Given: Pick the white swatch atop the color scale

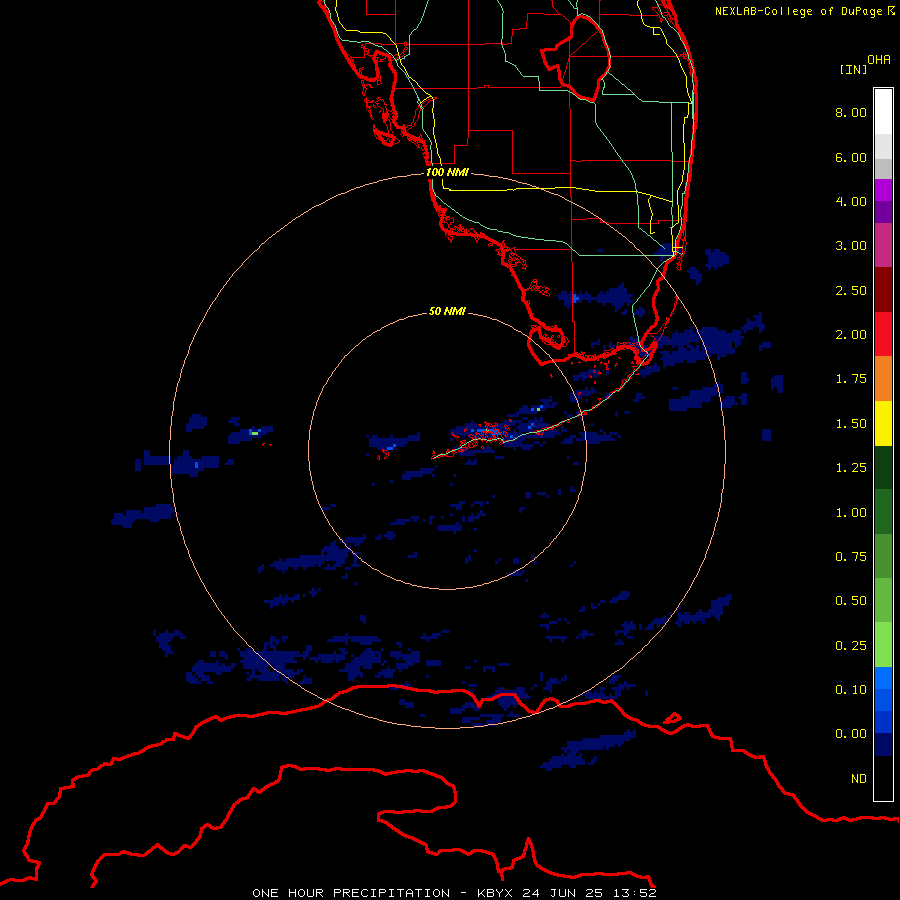Looking at the screenshot, I should pos(883,112).
